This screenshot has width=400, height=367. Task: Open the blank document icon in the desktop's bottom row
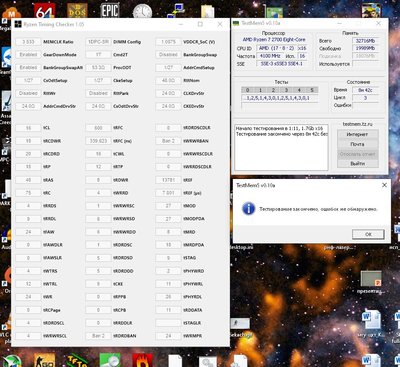tap(175, 361)
